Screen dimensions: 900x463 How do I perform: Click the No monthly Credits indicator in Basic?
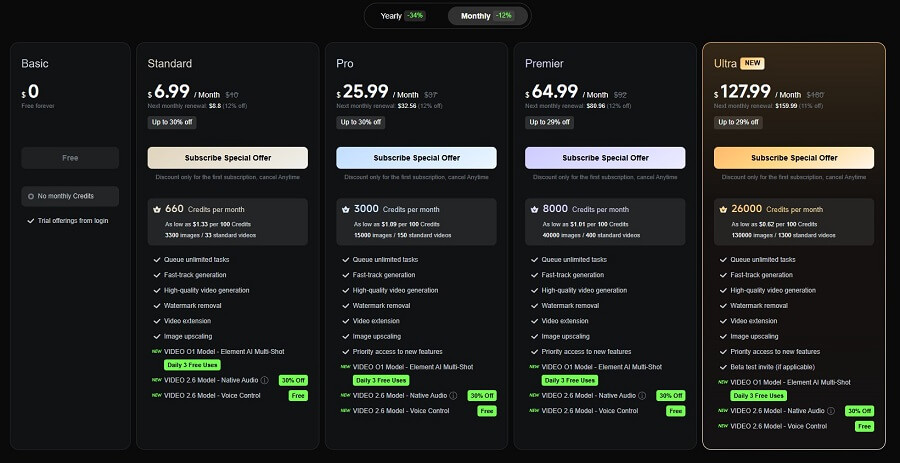click(x=70, y=196)
